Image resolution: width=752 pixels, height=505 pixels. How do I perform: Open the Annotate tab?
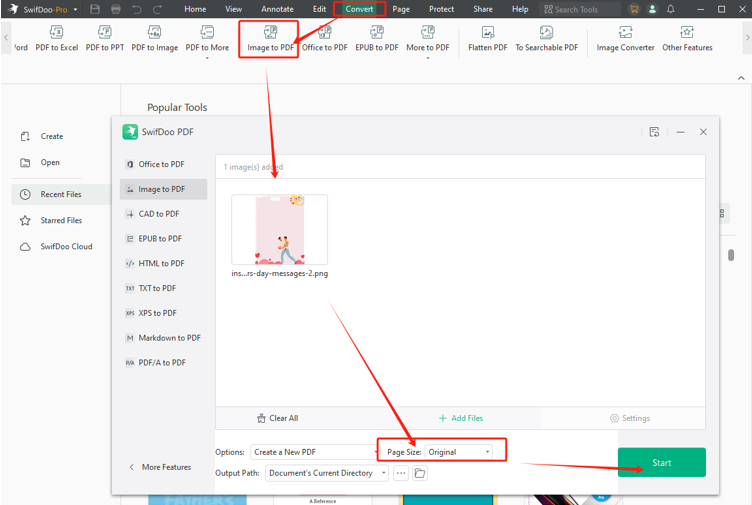(277, 9)
